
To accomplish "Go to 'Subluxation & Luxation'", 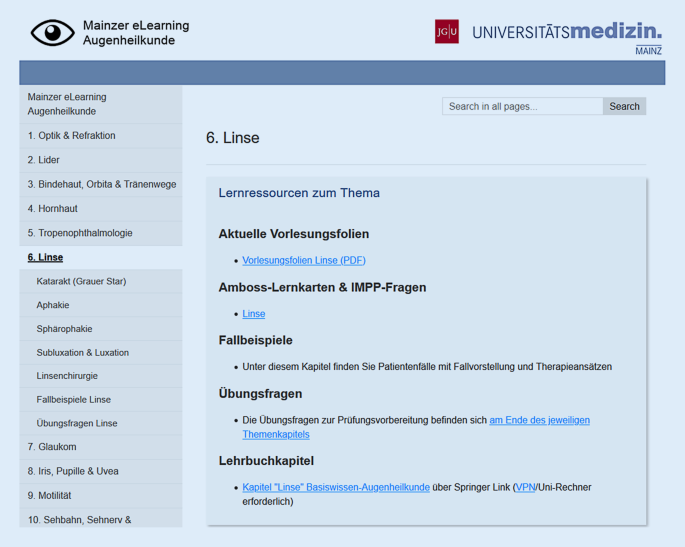I will 101,353.
